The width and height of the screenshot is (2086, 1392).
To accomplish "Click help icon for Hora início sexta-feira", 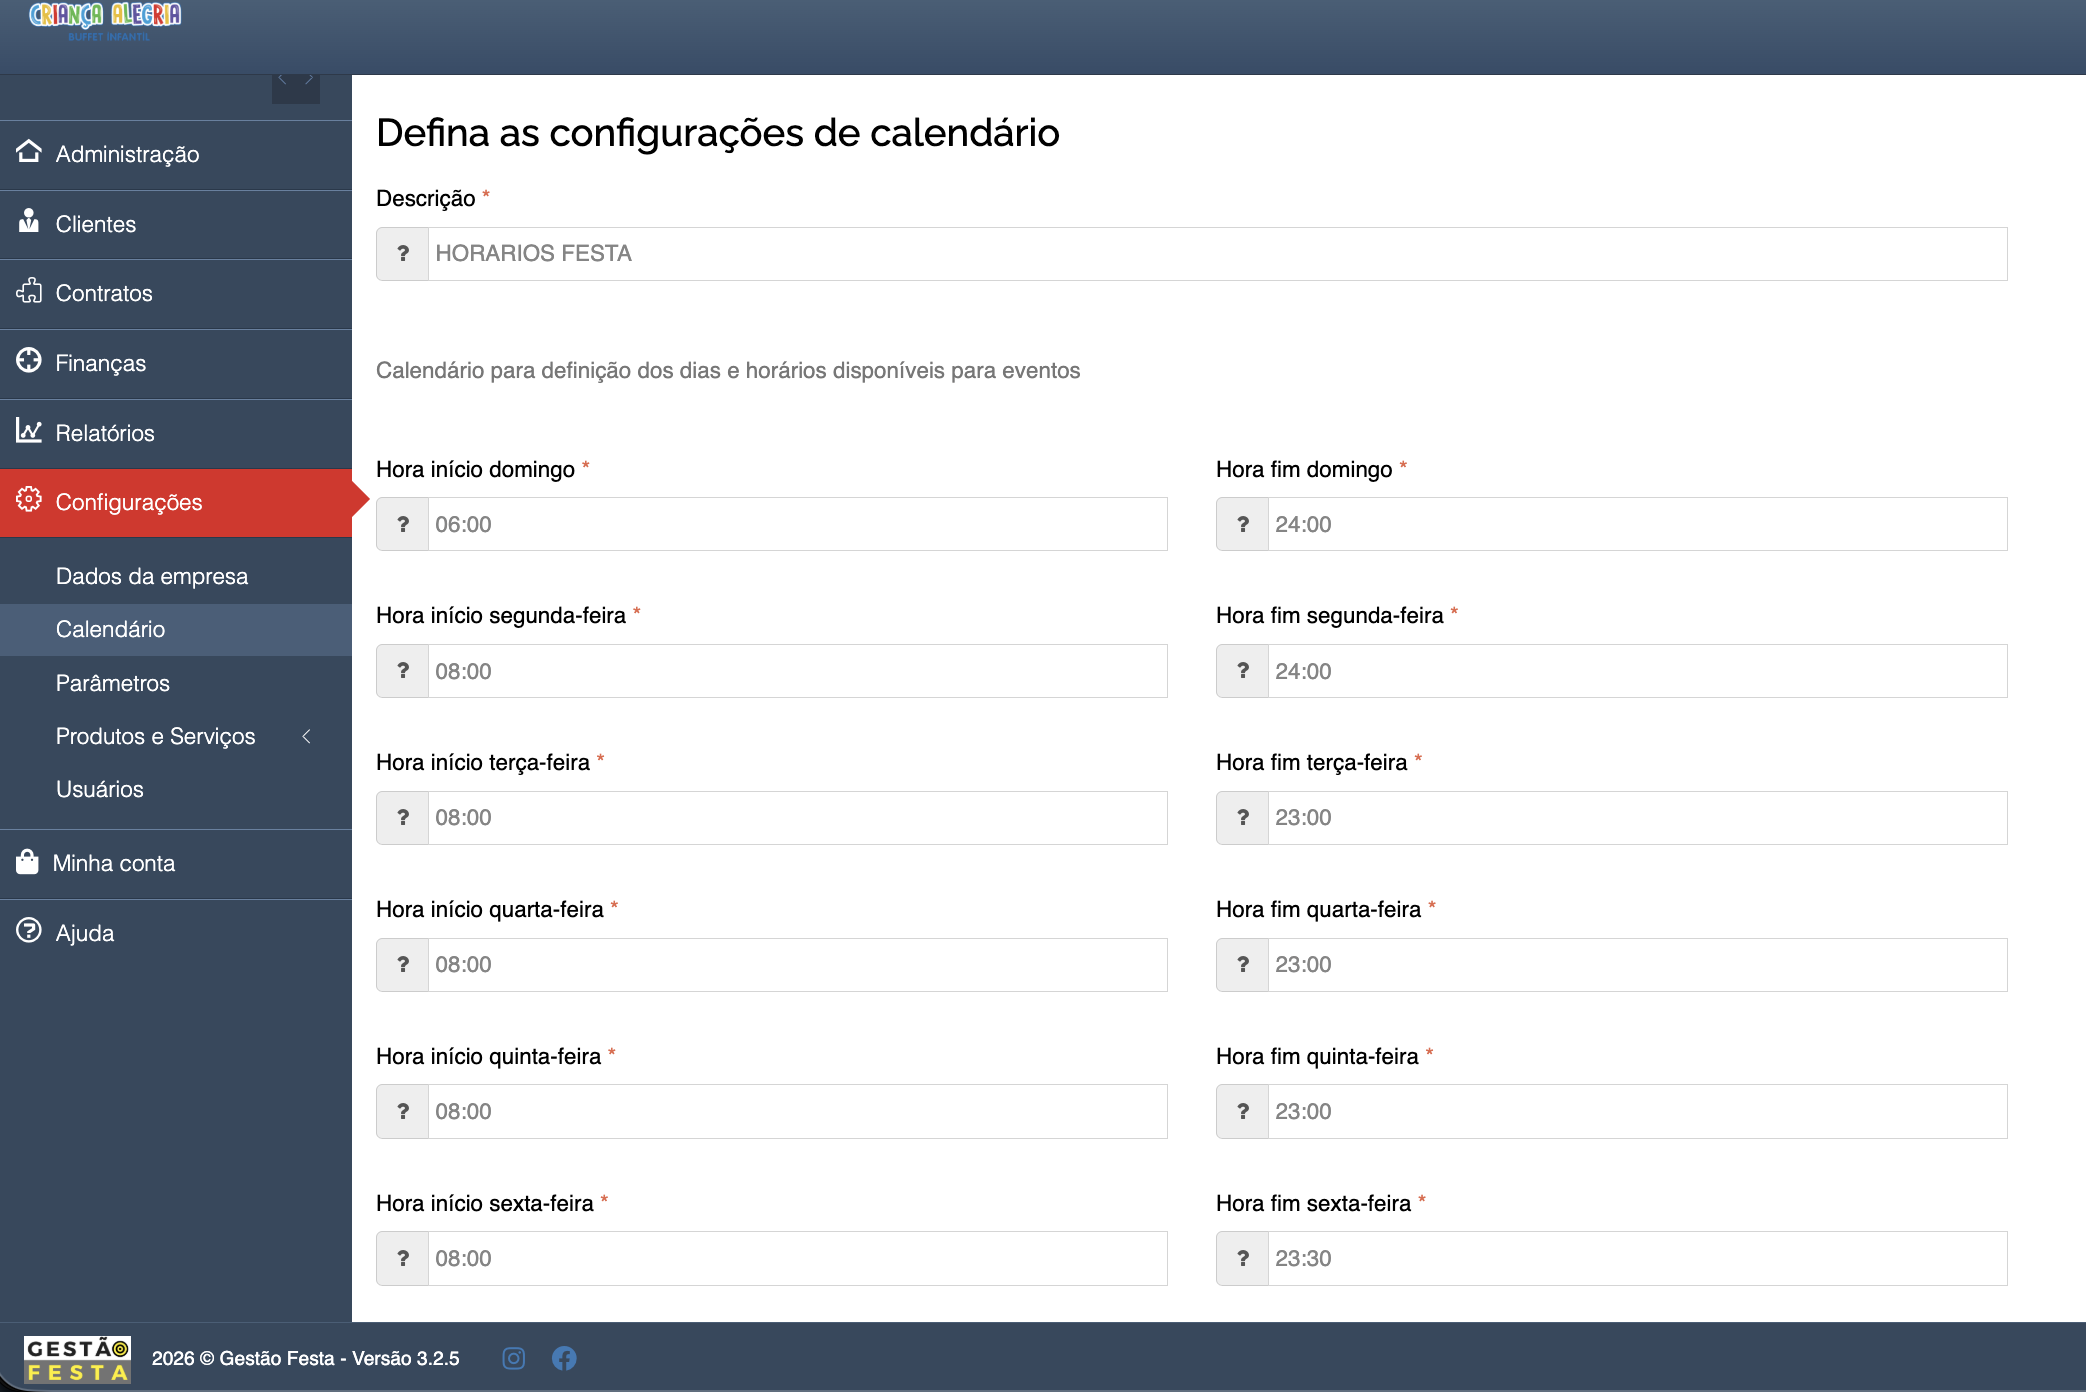I will click(x=403, y=1259).
